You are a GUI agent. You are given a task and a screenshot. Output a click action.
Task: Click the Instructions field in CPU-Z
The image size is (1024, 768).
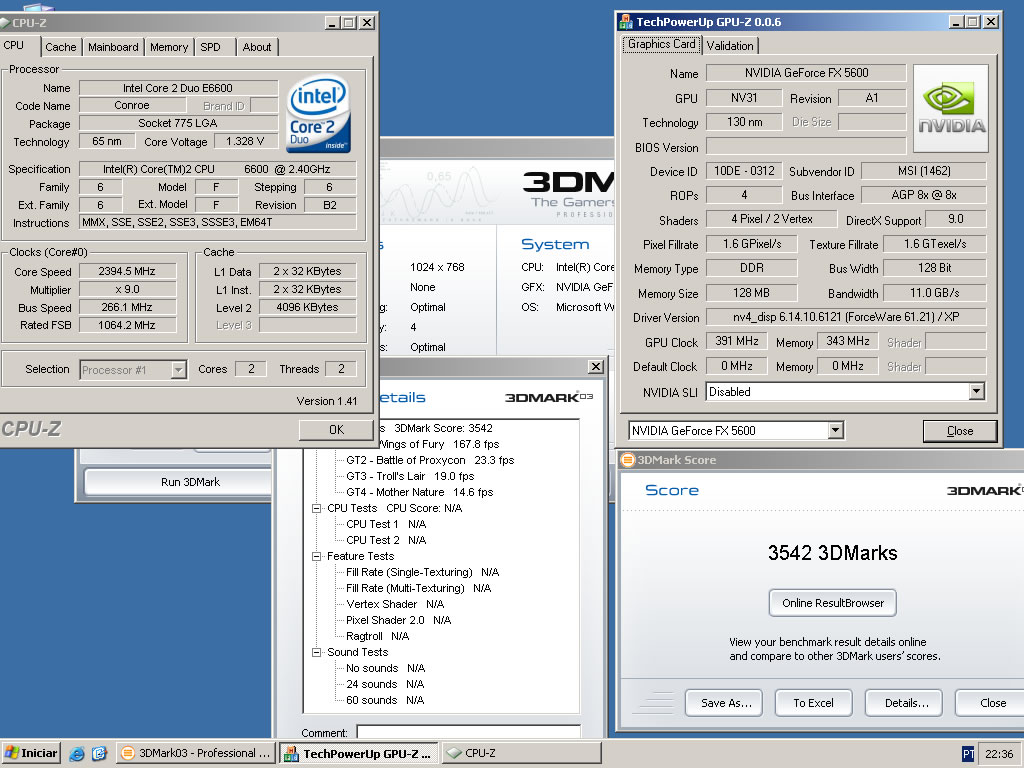(217, 223)
